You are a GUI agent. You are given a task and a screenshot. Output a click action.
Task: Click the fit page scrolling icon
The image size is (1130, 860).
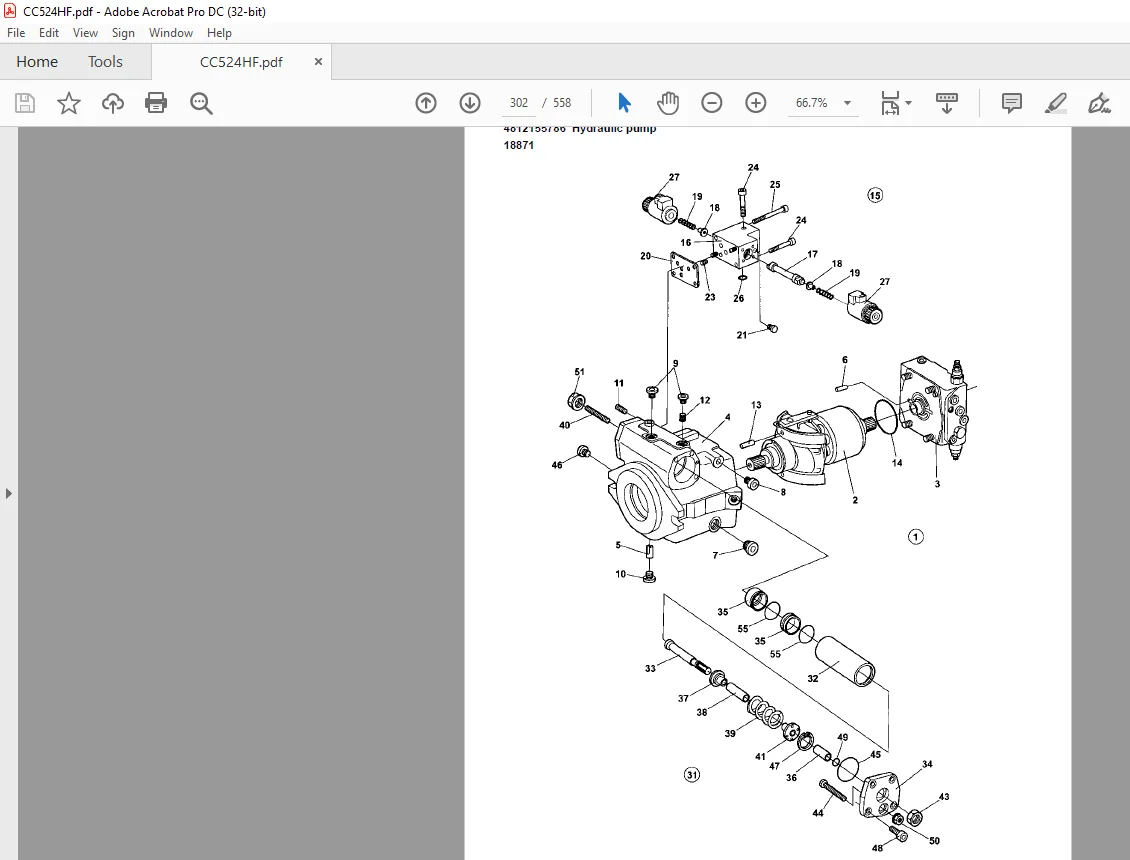pos(891,103)
